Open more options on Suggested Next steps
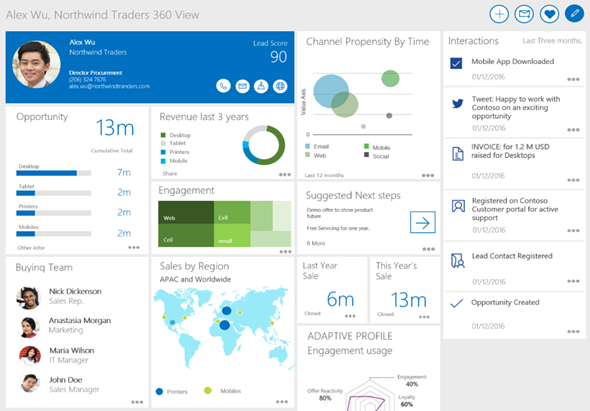Image resolution: width=590 pixels, height=411 pixels. coord(429,249)
